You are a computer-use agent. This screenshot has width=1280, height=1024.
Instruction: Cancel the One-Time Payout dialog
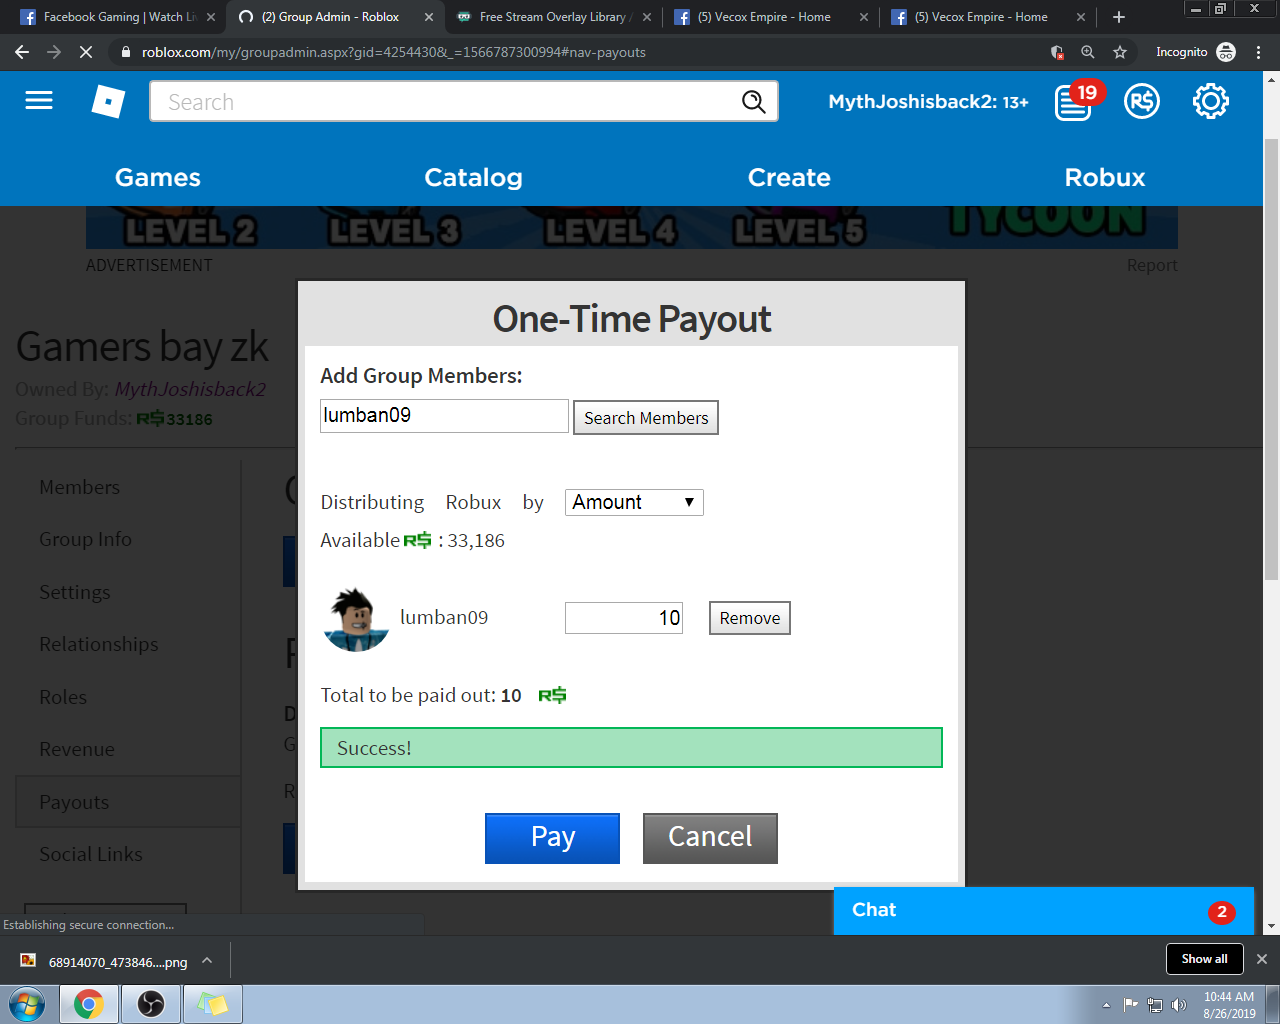710,838
